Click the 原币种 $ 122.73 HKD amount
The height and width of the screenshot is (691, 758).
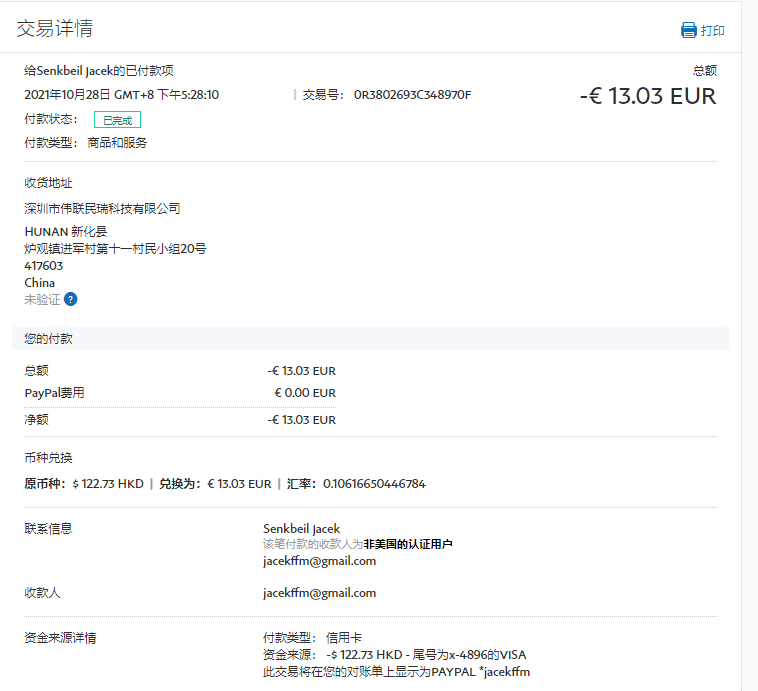click(108, 484)
